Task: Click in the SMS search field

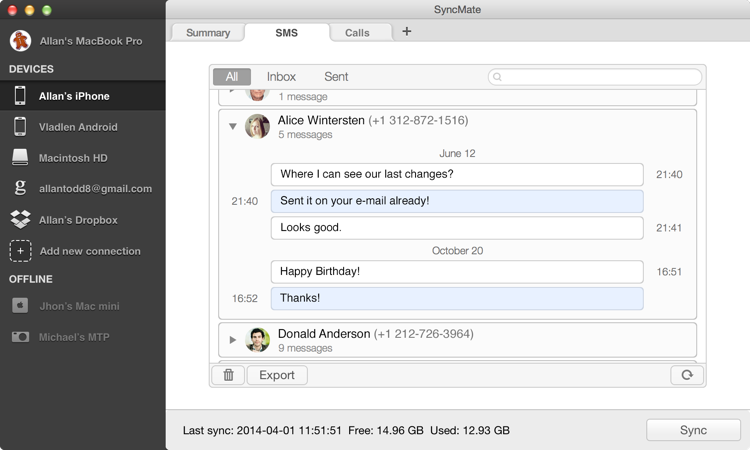Action: pos(595,77)
